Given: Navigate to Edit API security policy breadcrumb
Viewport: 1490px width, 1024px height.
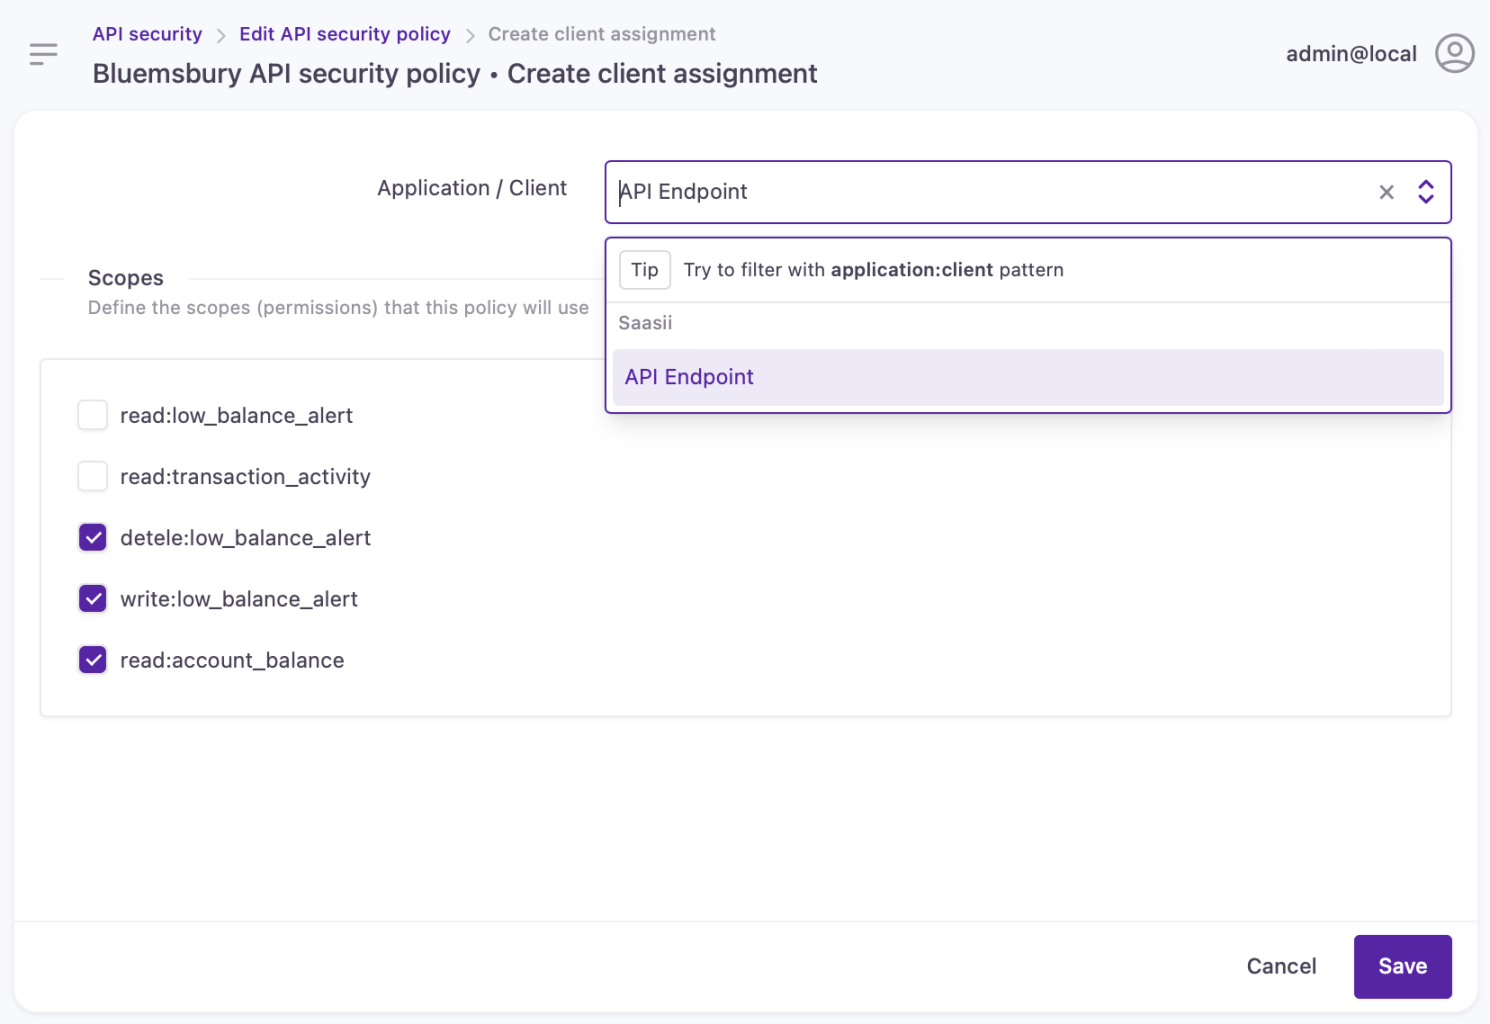Looking at the screenshot, I should click(345, 34).
